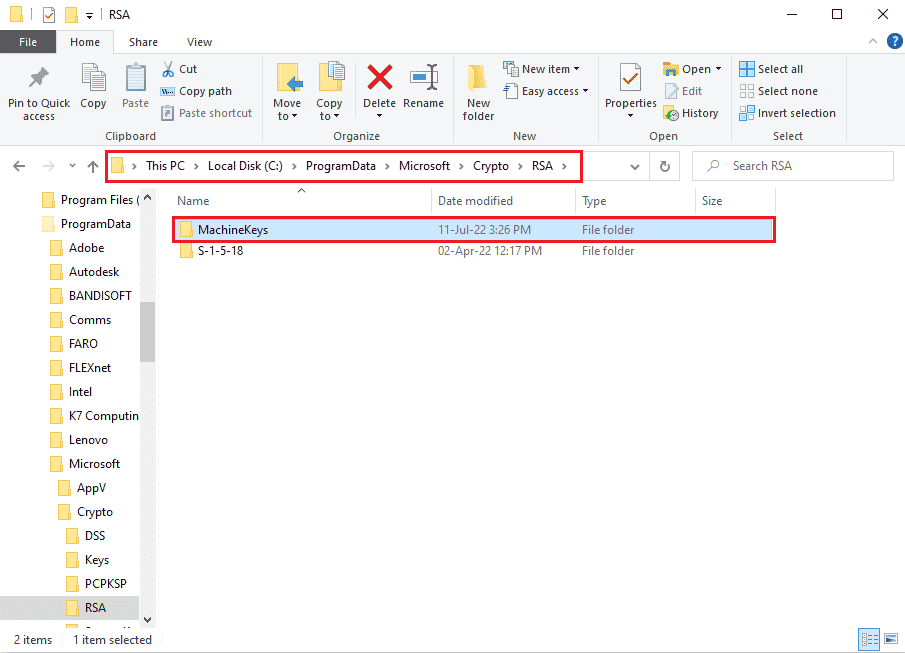Select Keys folder in navigation tree
This screenshot has height=653, width=905.
click(x=96, y=560)
